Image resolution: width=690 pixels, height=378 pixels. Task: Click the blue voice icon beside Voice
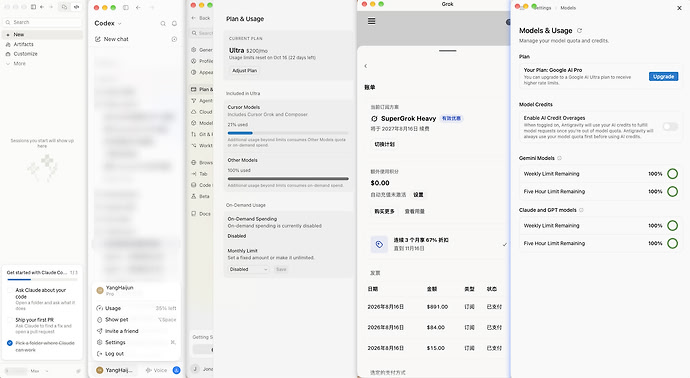[x=176, y=370]
